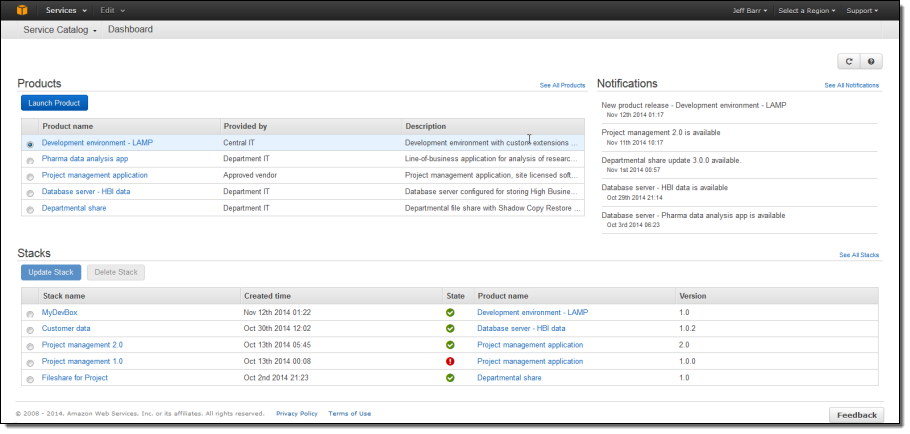The height and width of the screenshot is (434, 910).
Task: Open the Jeff Barr account dropdown
Action: point(750,10)
